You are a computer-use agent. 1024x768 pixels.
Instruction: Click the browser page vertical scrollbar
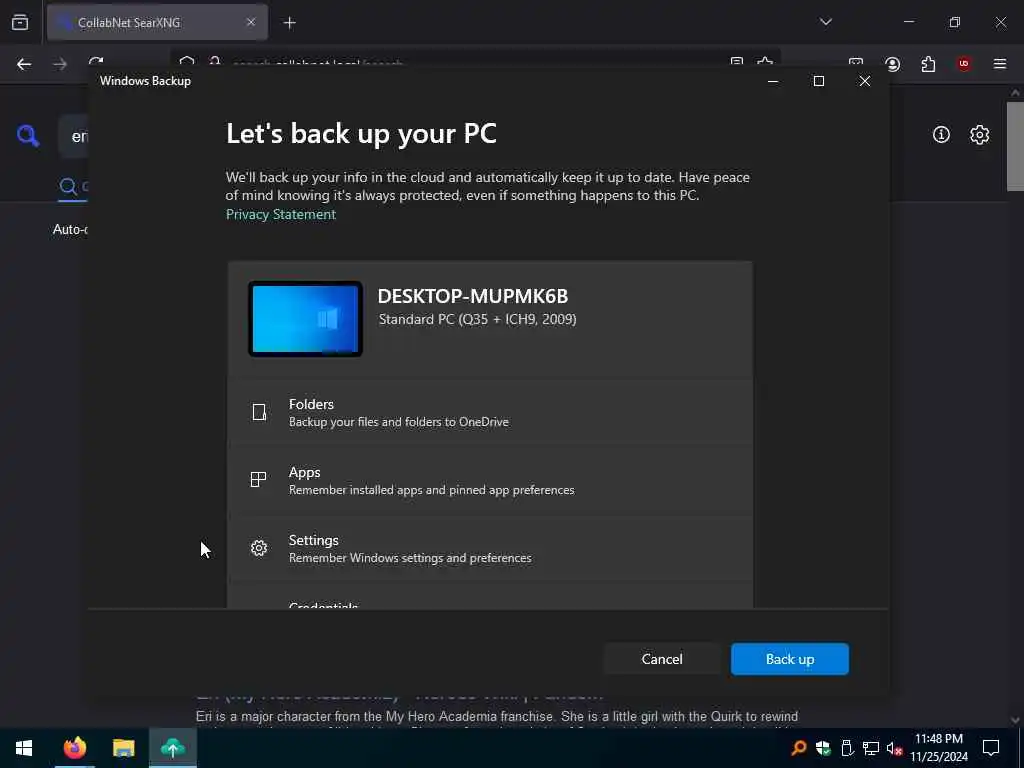pos(1015,147)
